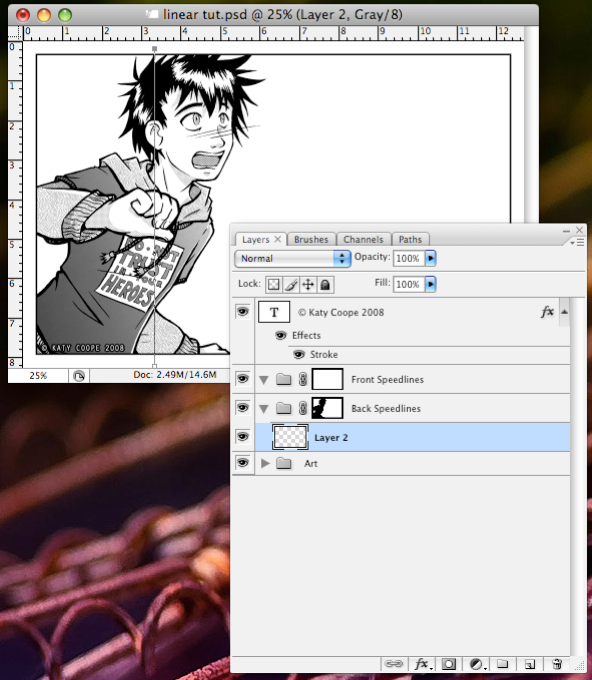Close the Layers tab with its X
The height and width of the screenshot is (680, 592).
pyautogui.click(x=278, y=239)
